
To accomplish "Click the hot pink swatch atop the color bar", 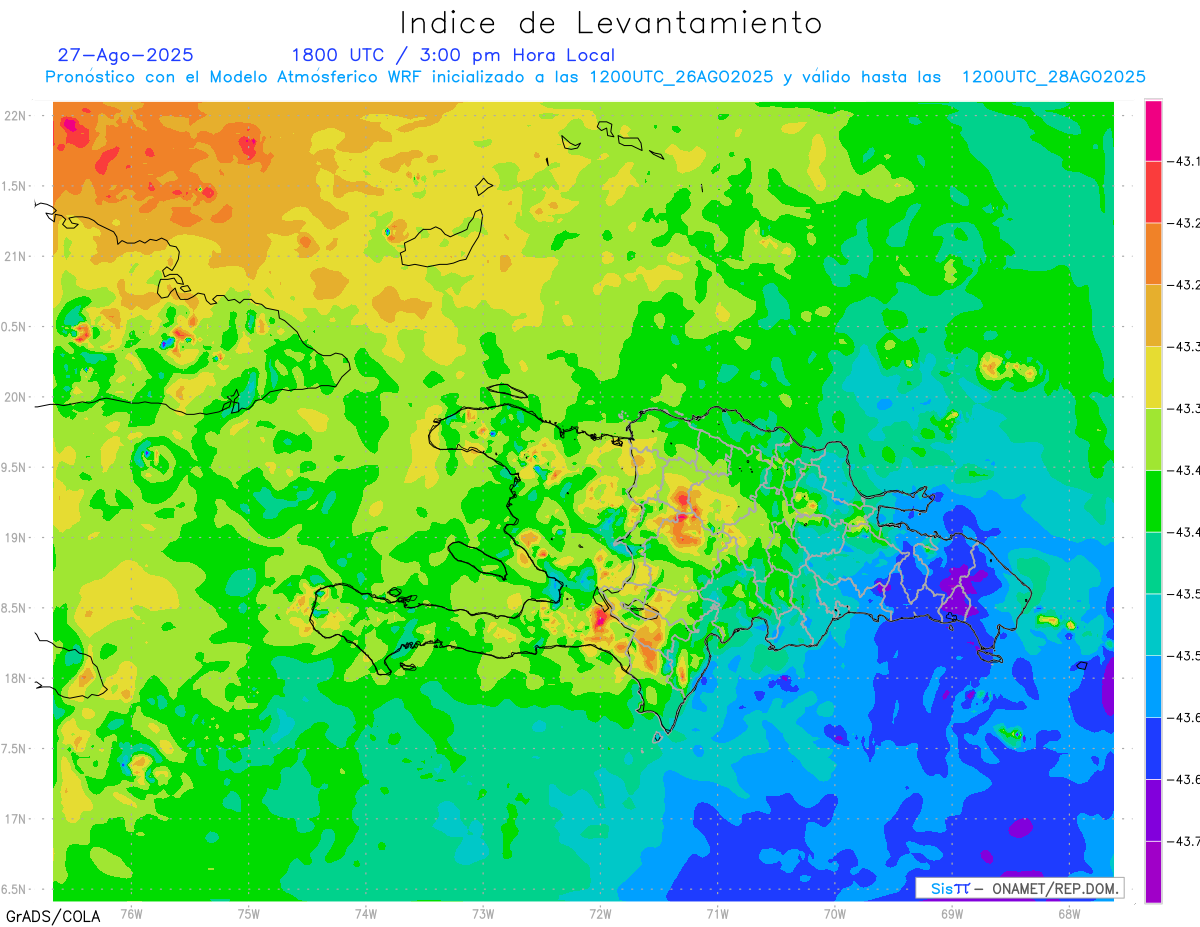I will tap(1153, 130).
